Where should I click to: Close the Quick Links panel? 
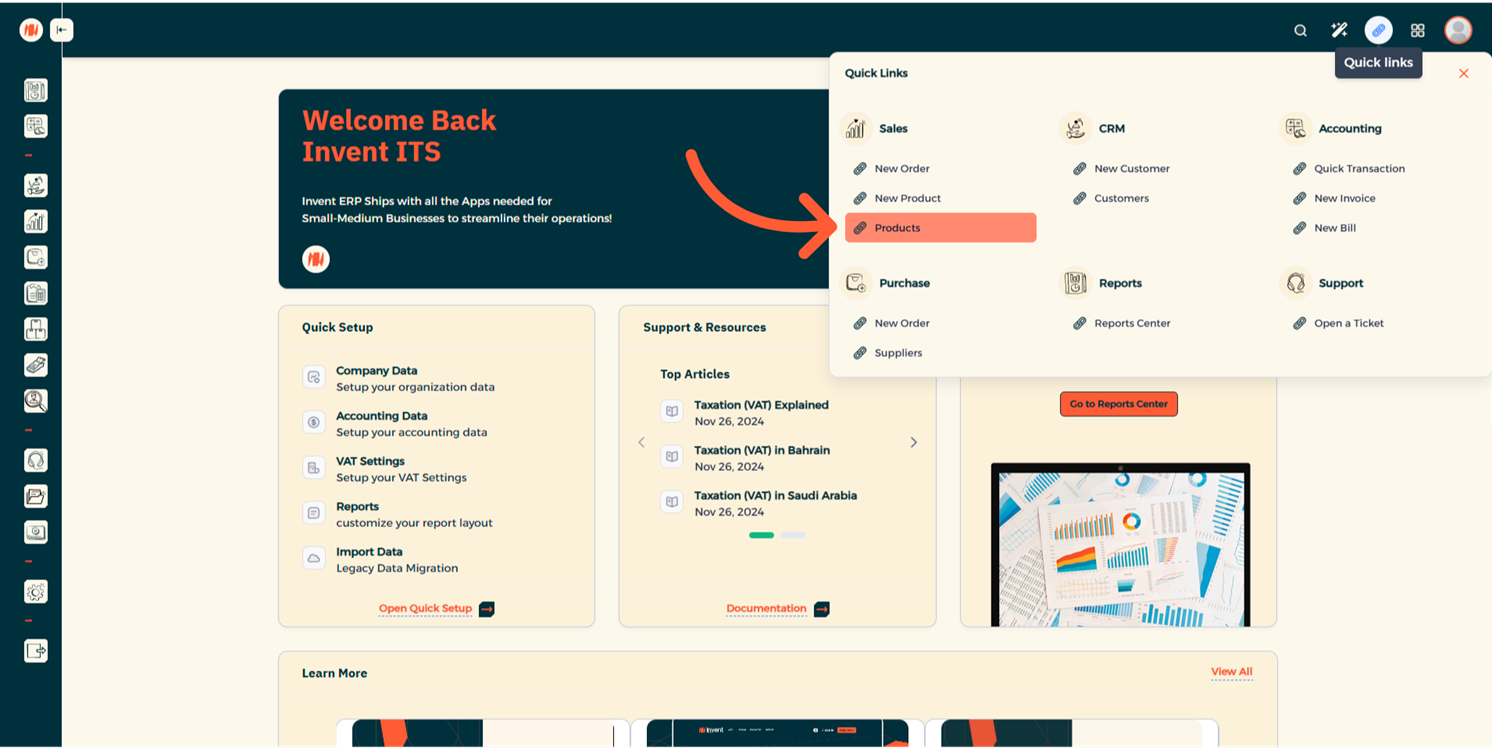click(x=1463, y=74)
